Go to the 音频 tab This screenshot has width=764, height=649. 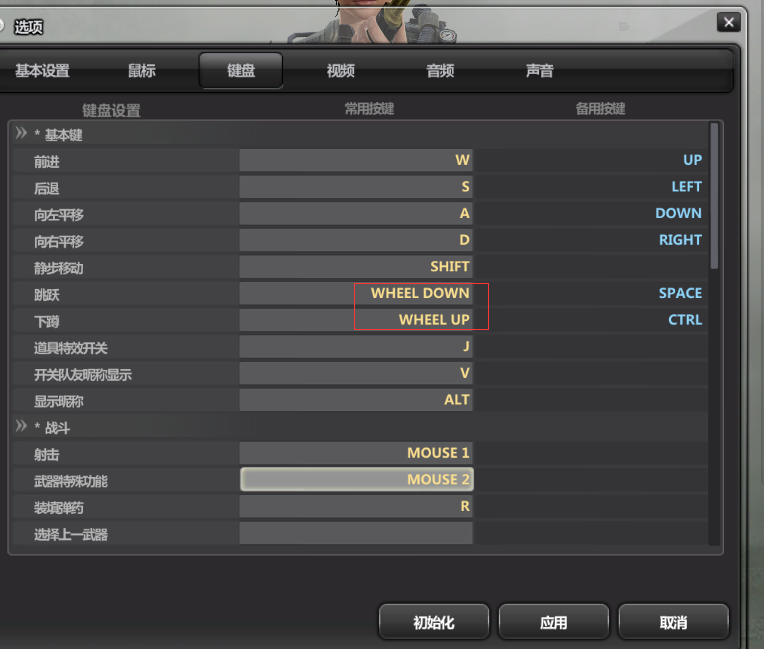point(440,71)
